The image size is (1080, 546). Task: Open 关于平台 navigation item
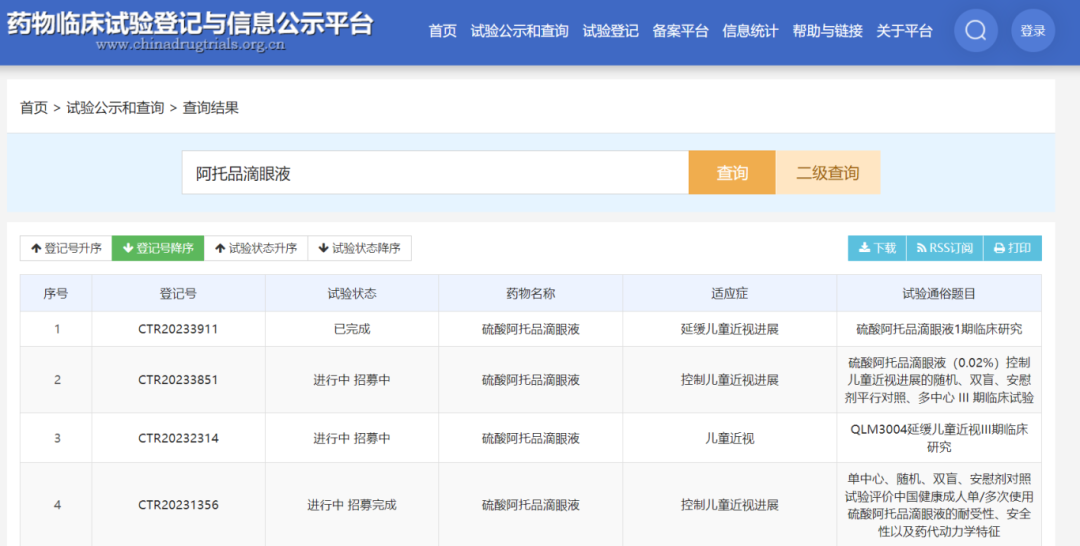(x=904, y=31)
